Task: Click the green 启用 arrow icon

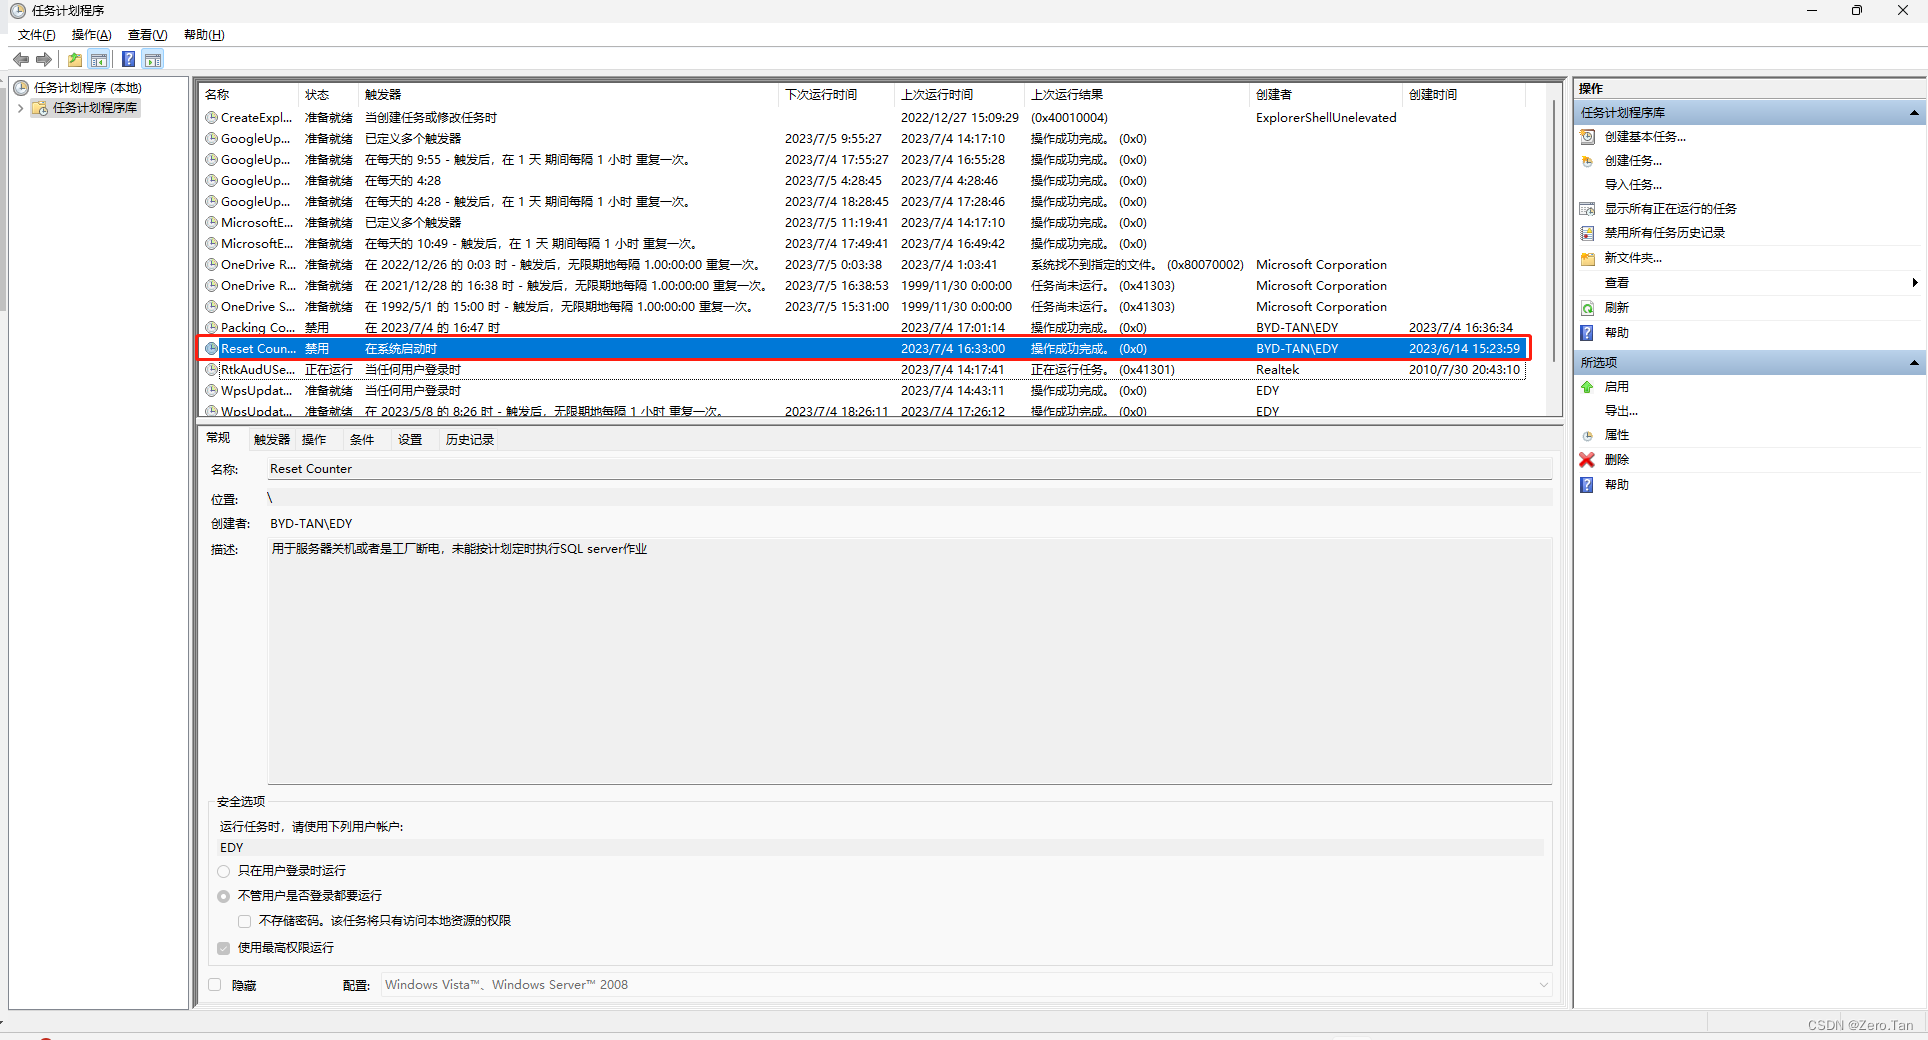Action: pos(1587,387)
